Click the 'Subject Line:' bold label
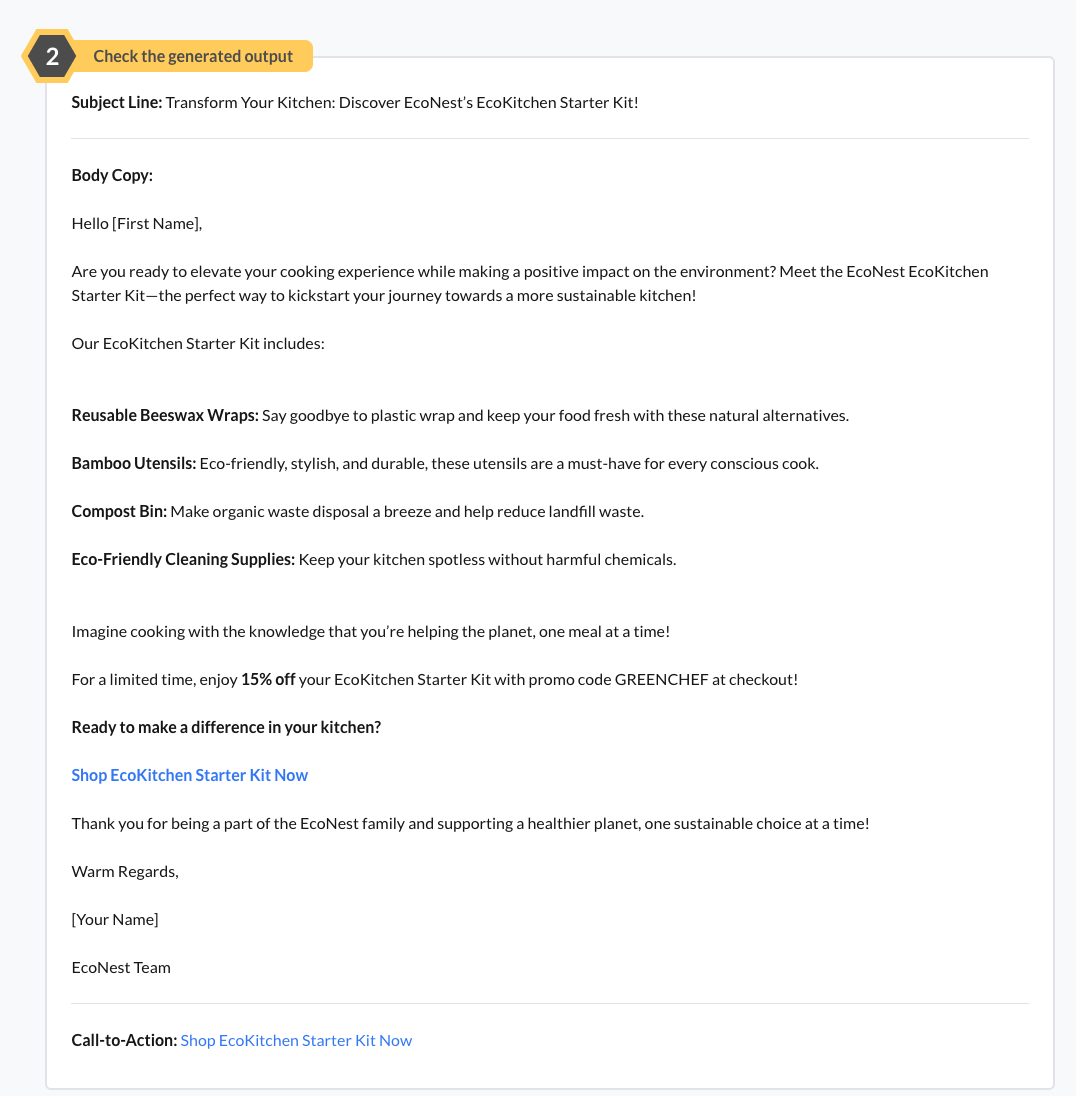 click(116, 102)
